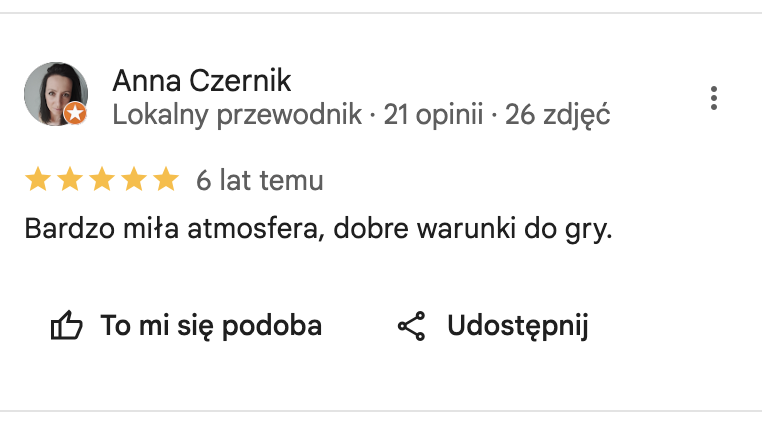Click the share icon

pyautogui.click(x=412, y=326)
